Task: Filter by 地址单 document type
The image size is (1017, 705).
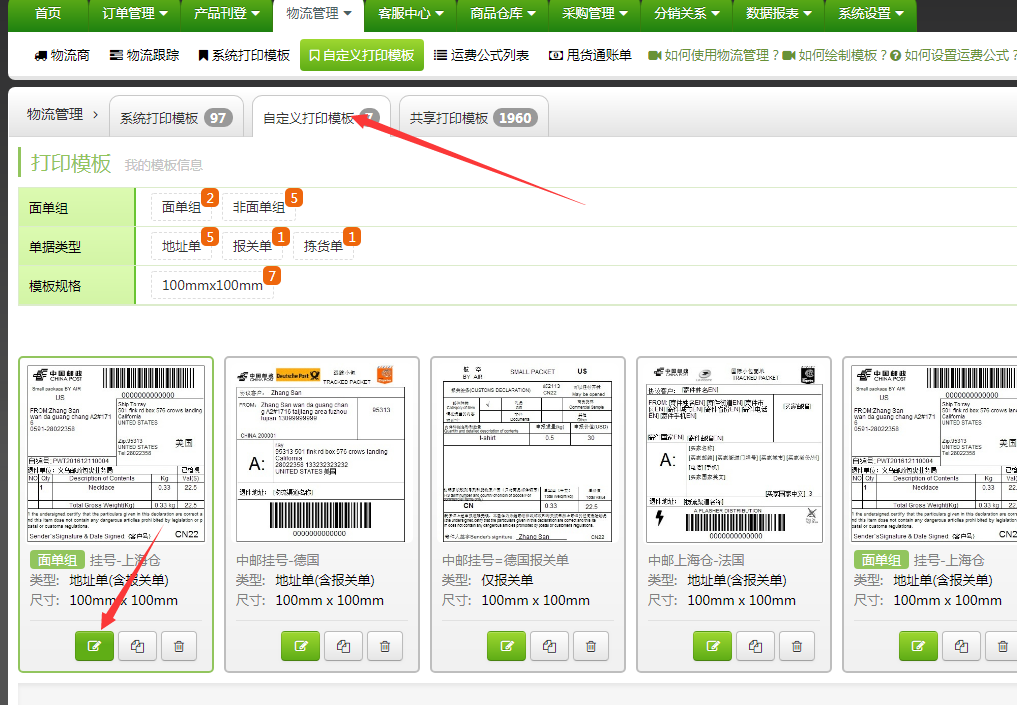Action: 182,246
